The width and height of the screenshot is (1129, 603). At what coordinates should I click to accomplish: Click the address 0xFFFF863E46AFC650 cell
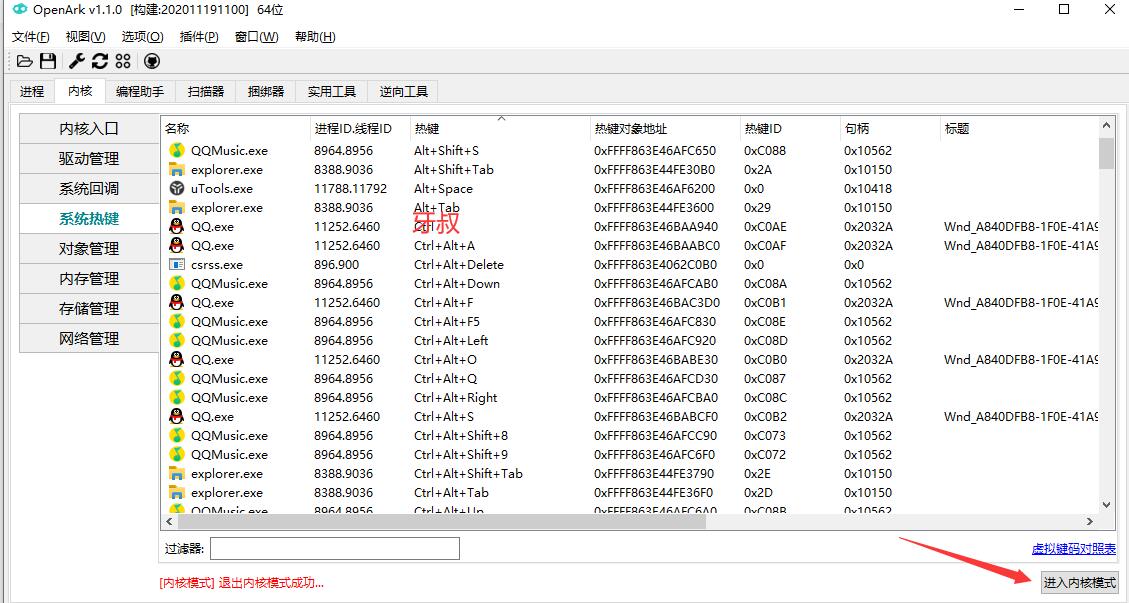(x=655, y=151)
